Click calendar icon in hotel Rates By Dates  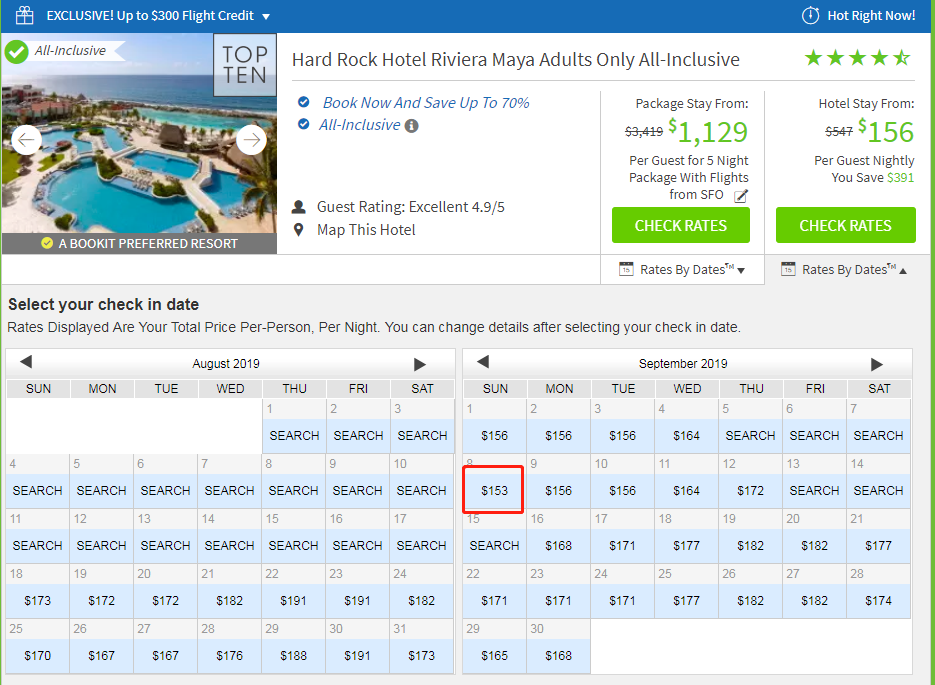click(788, 269)
